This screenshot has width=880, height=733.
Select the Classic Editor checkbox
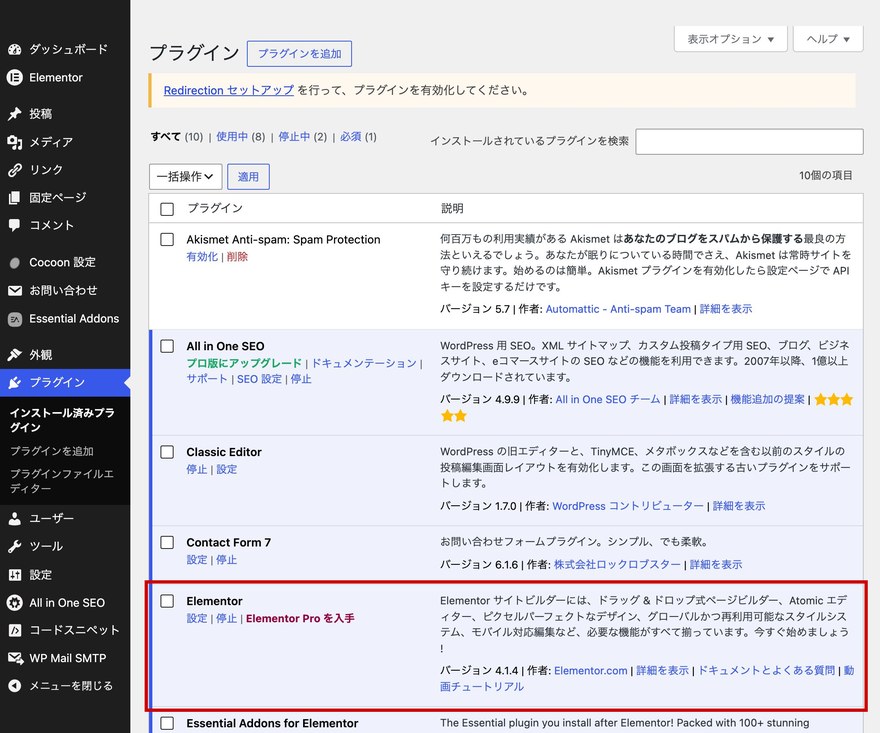pos(167,452)
